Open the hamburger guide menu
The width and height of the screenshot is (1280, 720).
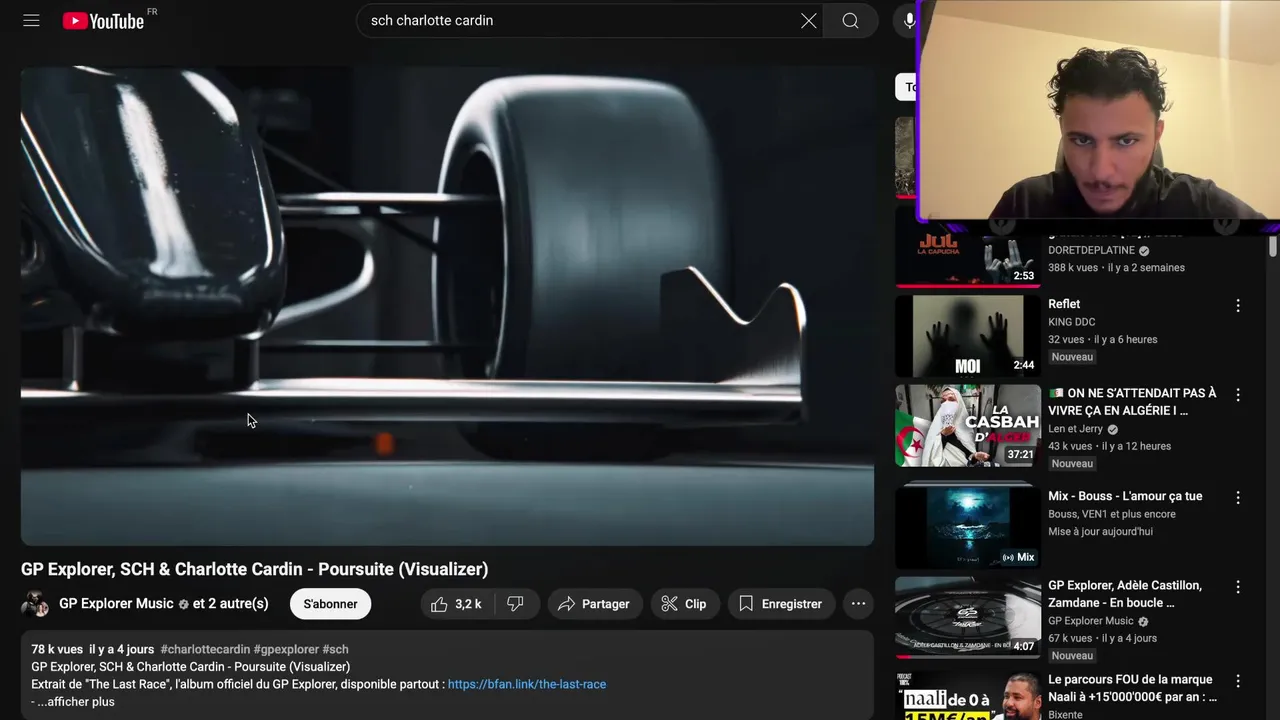(31, 20)
